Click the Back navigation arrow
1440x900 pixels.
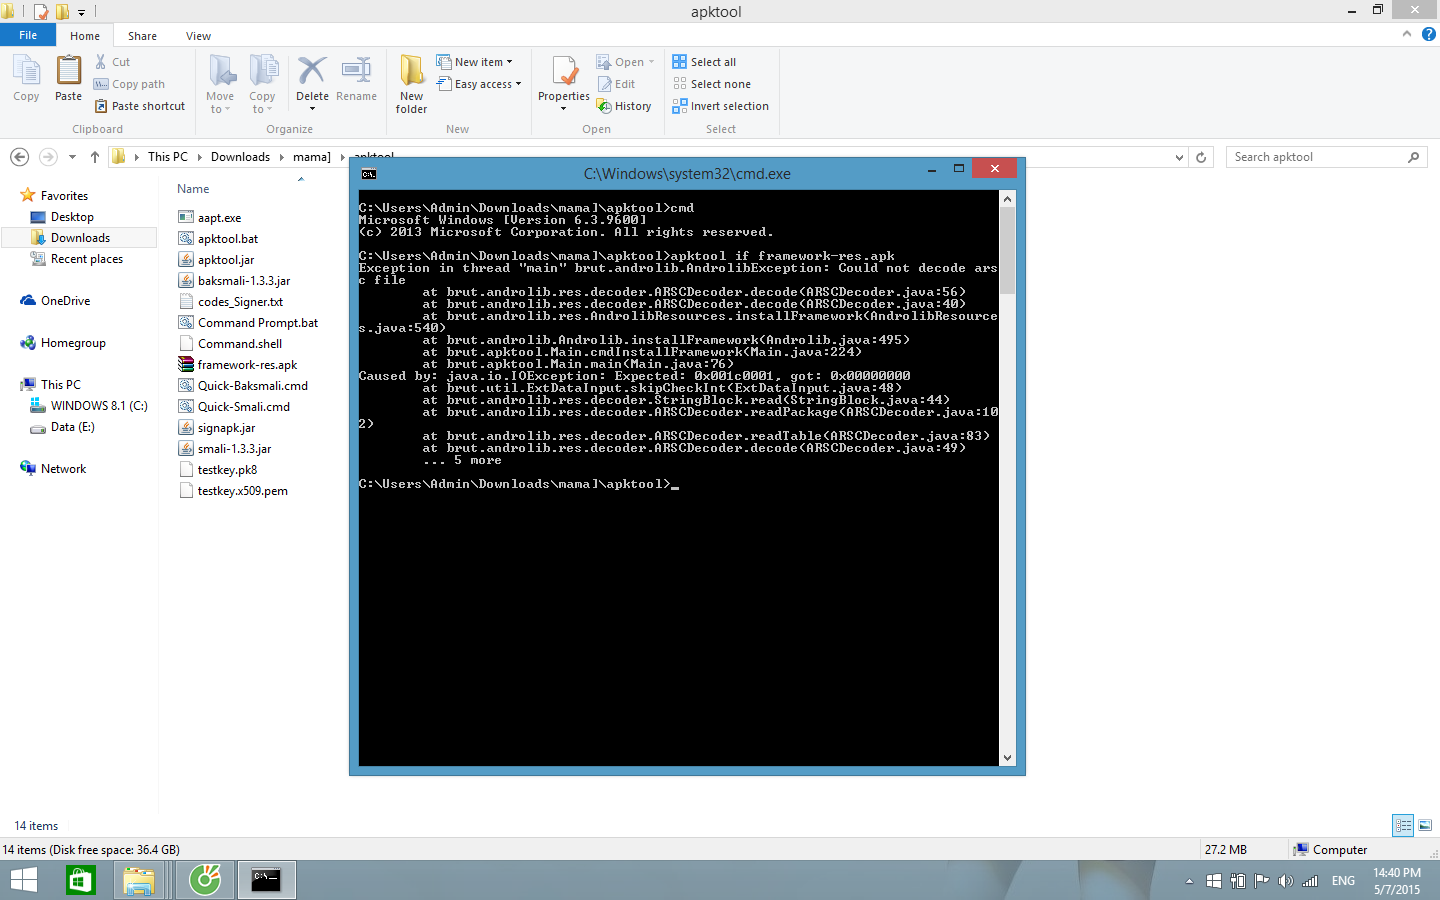[19, 157]
